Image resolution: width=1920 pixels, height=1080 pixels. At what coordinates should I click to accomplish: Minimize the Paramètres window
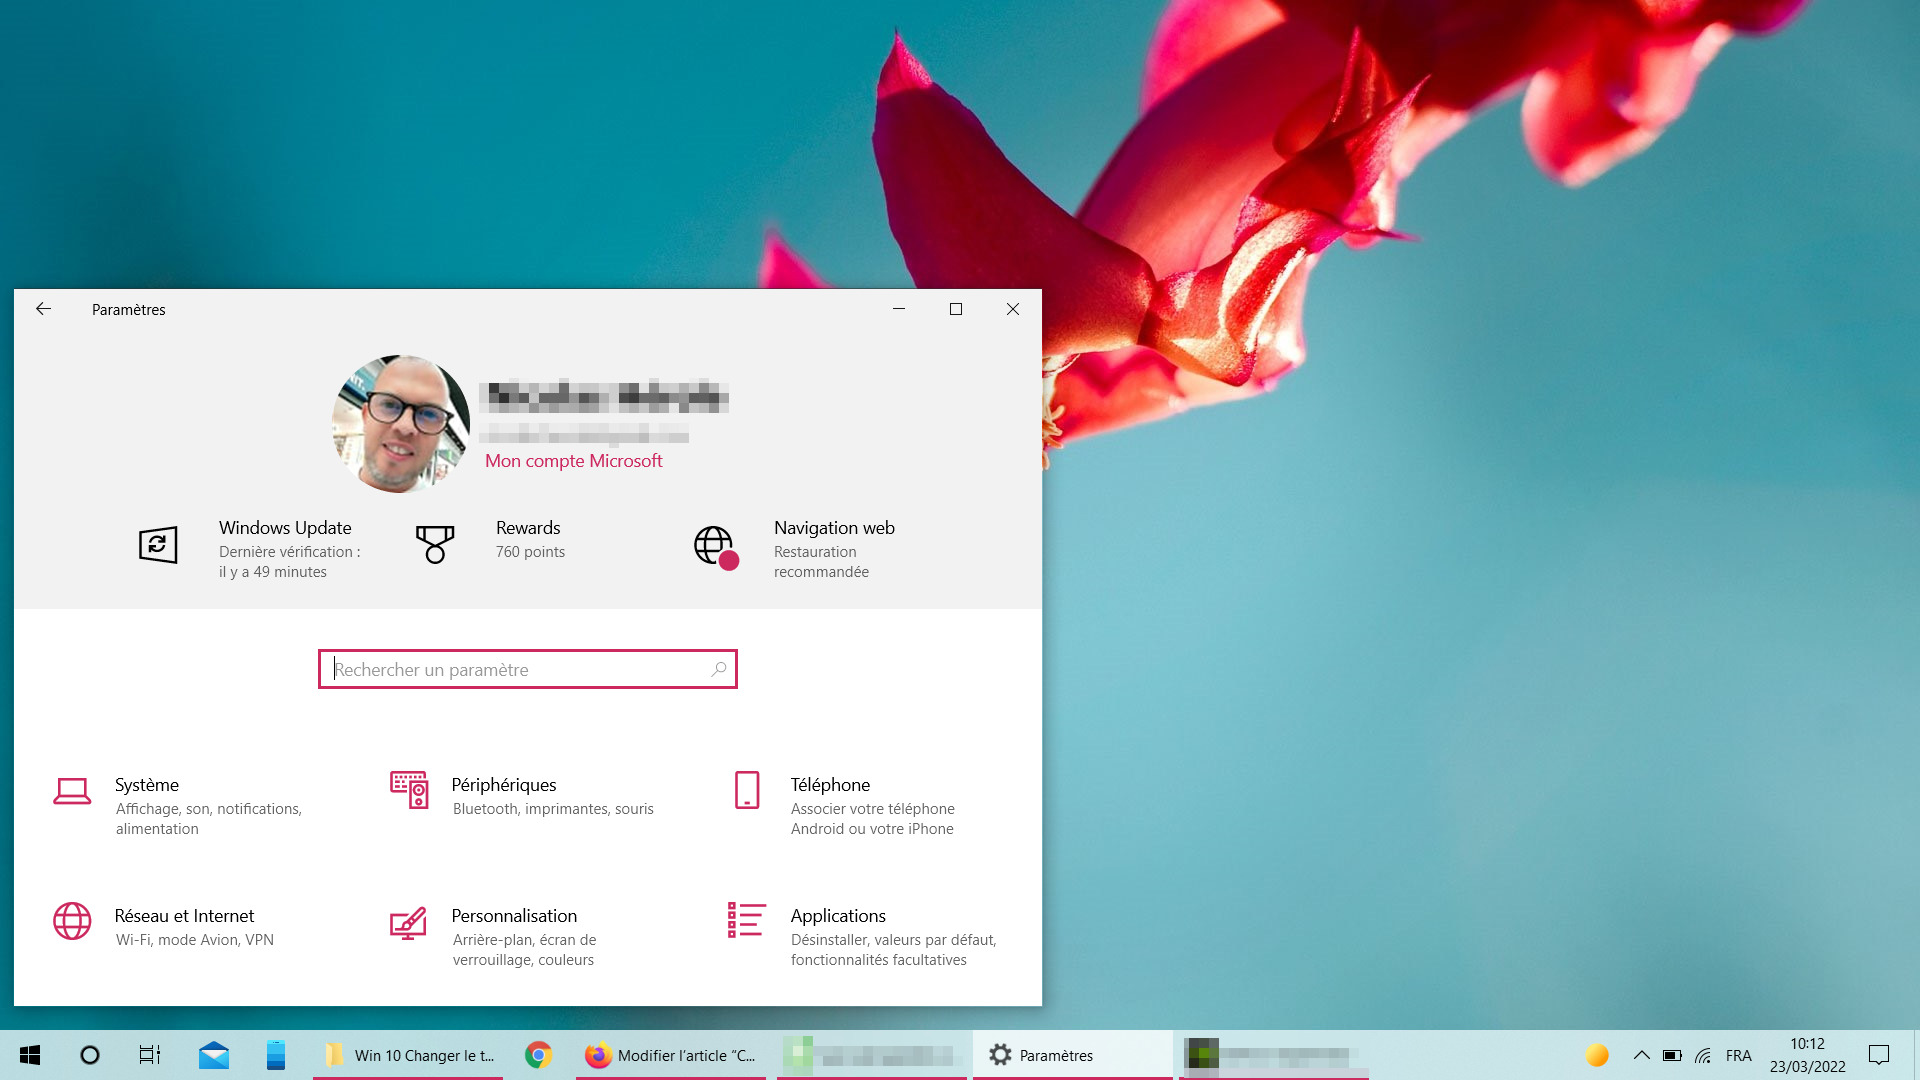(899, 309)
